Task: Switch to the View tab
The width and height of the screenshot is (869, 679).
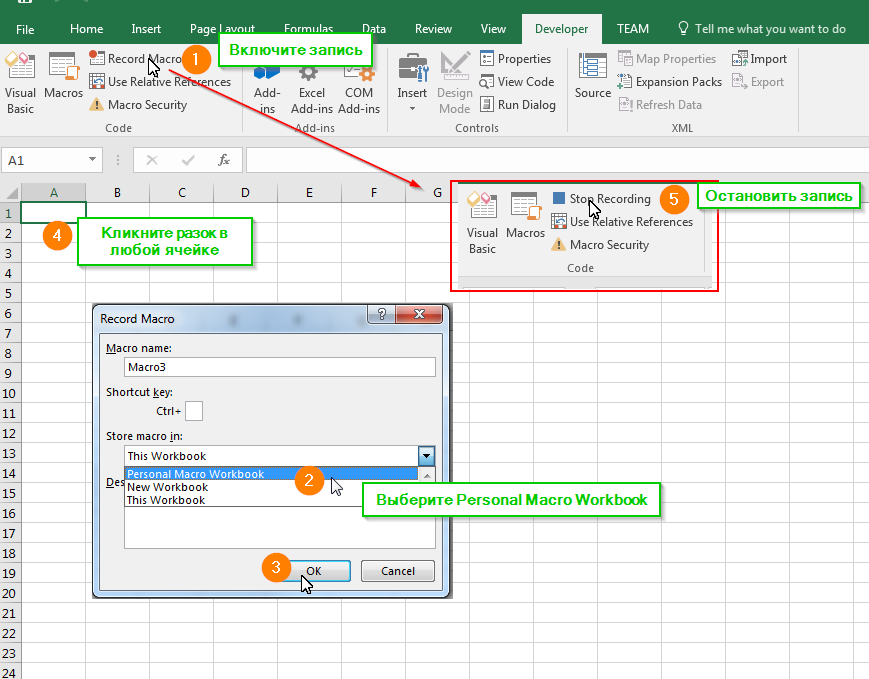Action: pyautogui.click(x=493, y=29)
